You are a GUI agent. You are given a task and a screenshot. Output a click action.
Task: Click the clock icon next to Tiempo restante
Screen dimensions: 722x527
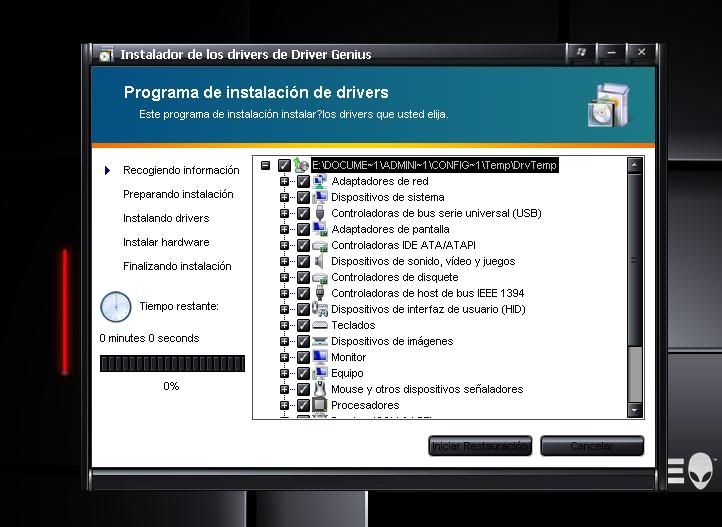click(x=116, y=307)
